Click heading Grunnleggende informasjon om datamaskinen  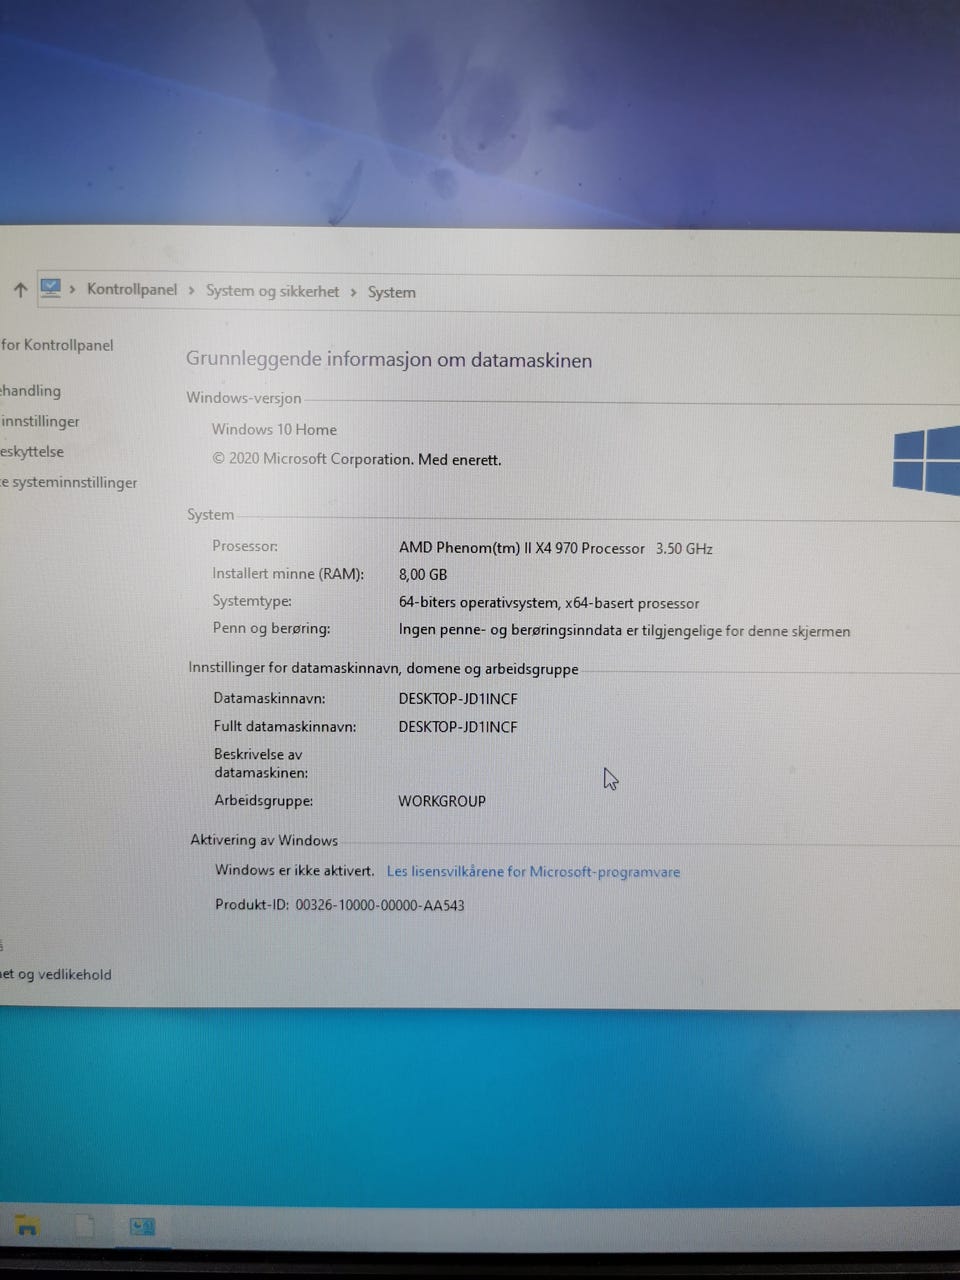point(389,360)
